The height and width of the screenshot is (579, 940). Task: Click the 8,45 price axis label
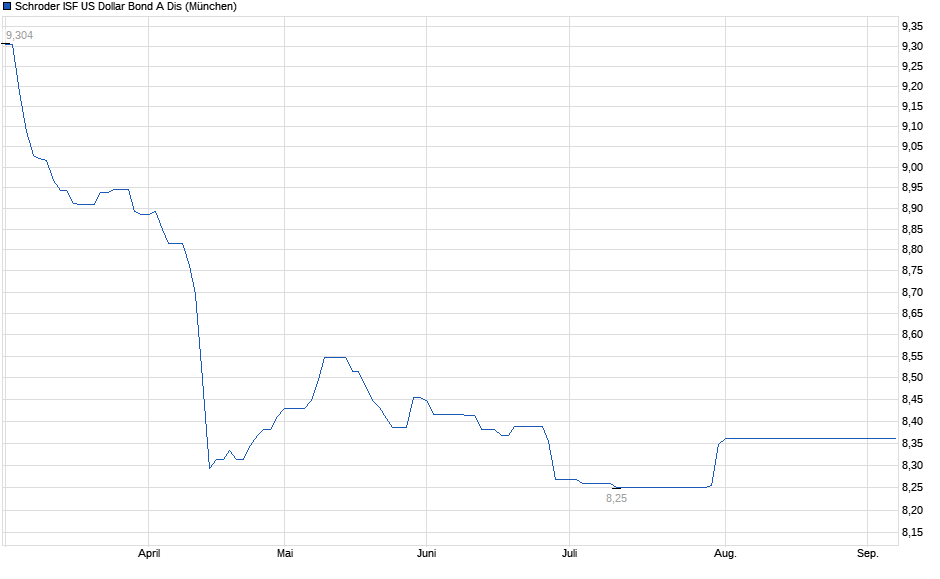coord(912,399)
